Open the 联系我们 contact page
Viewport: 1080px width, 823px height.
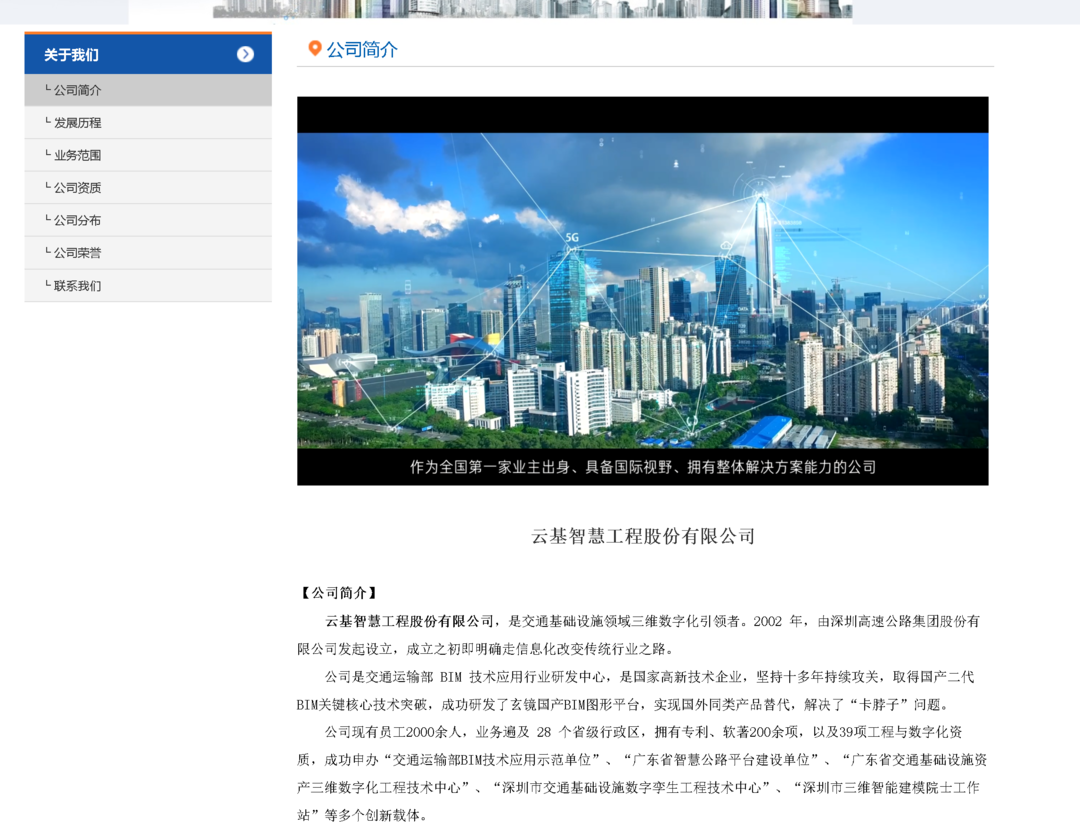(x=77, y=286)
